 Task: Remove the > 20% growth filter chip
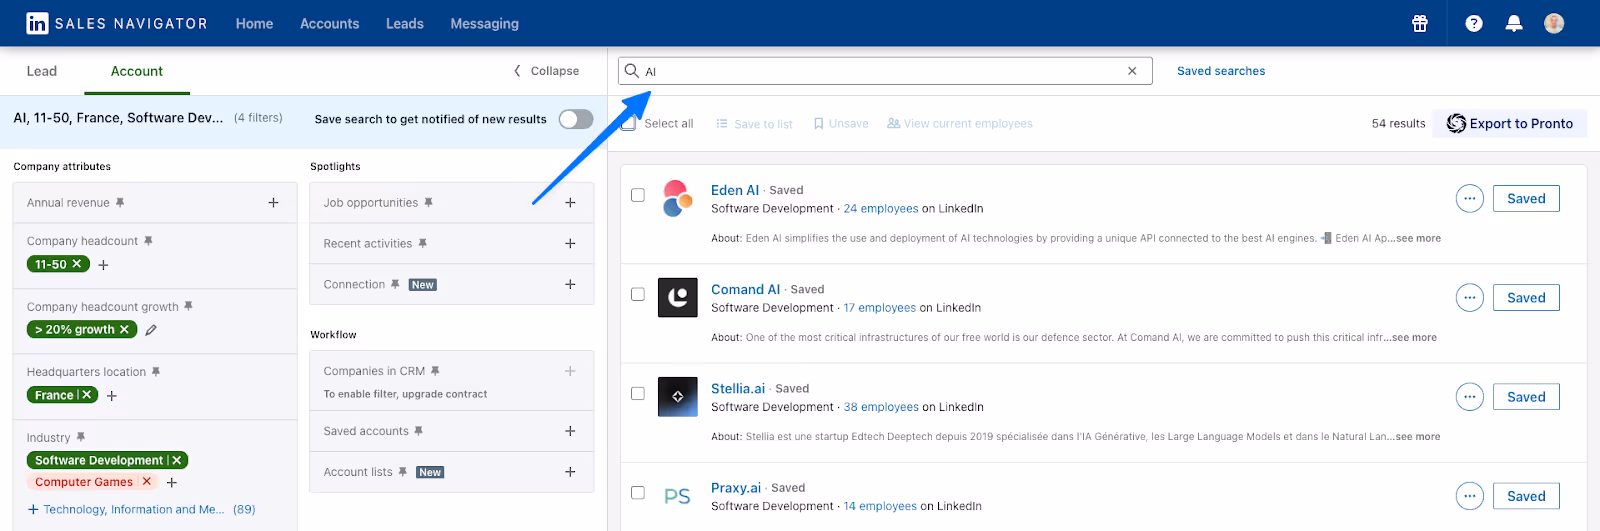pyautogui.click(x=124, y=329)
